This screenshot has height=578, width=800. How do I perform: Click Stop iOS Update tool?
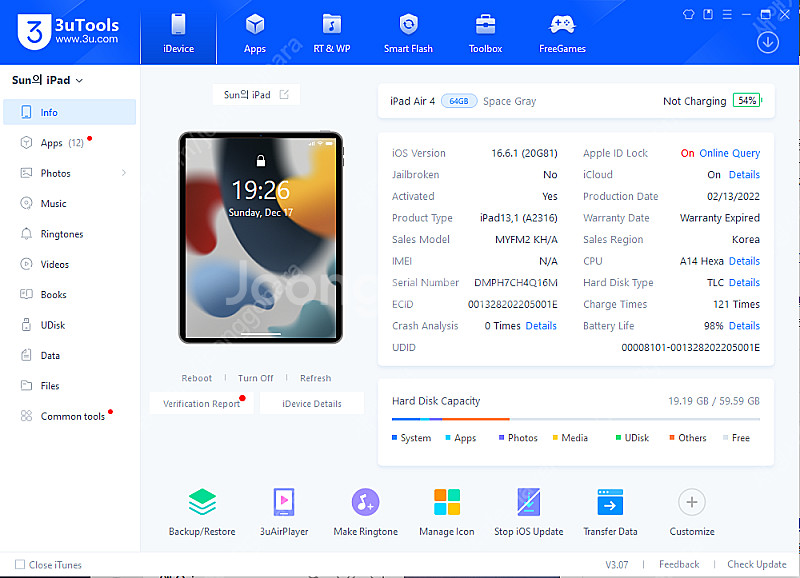pos(529,512)
